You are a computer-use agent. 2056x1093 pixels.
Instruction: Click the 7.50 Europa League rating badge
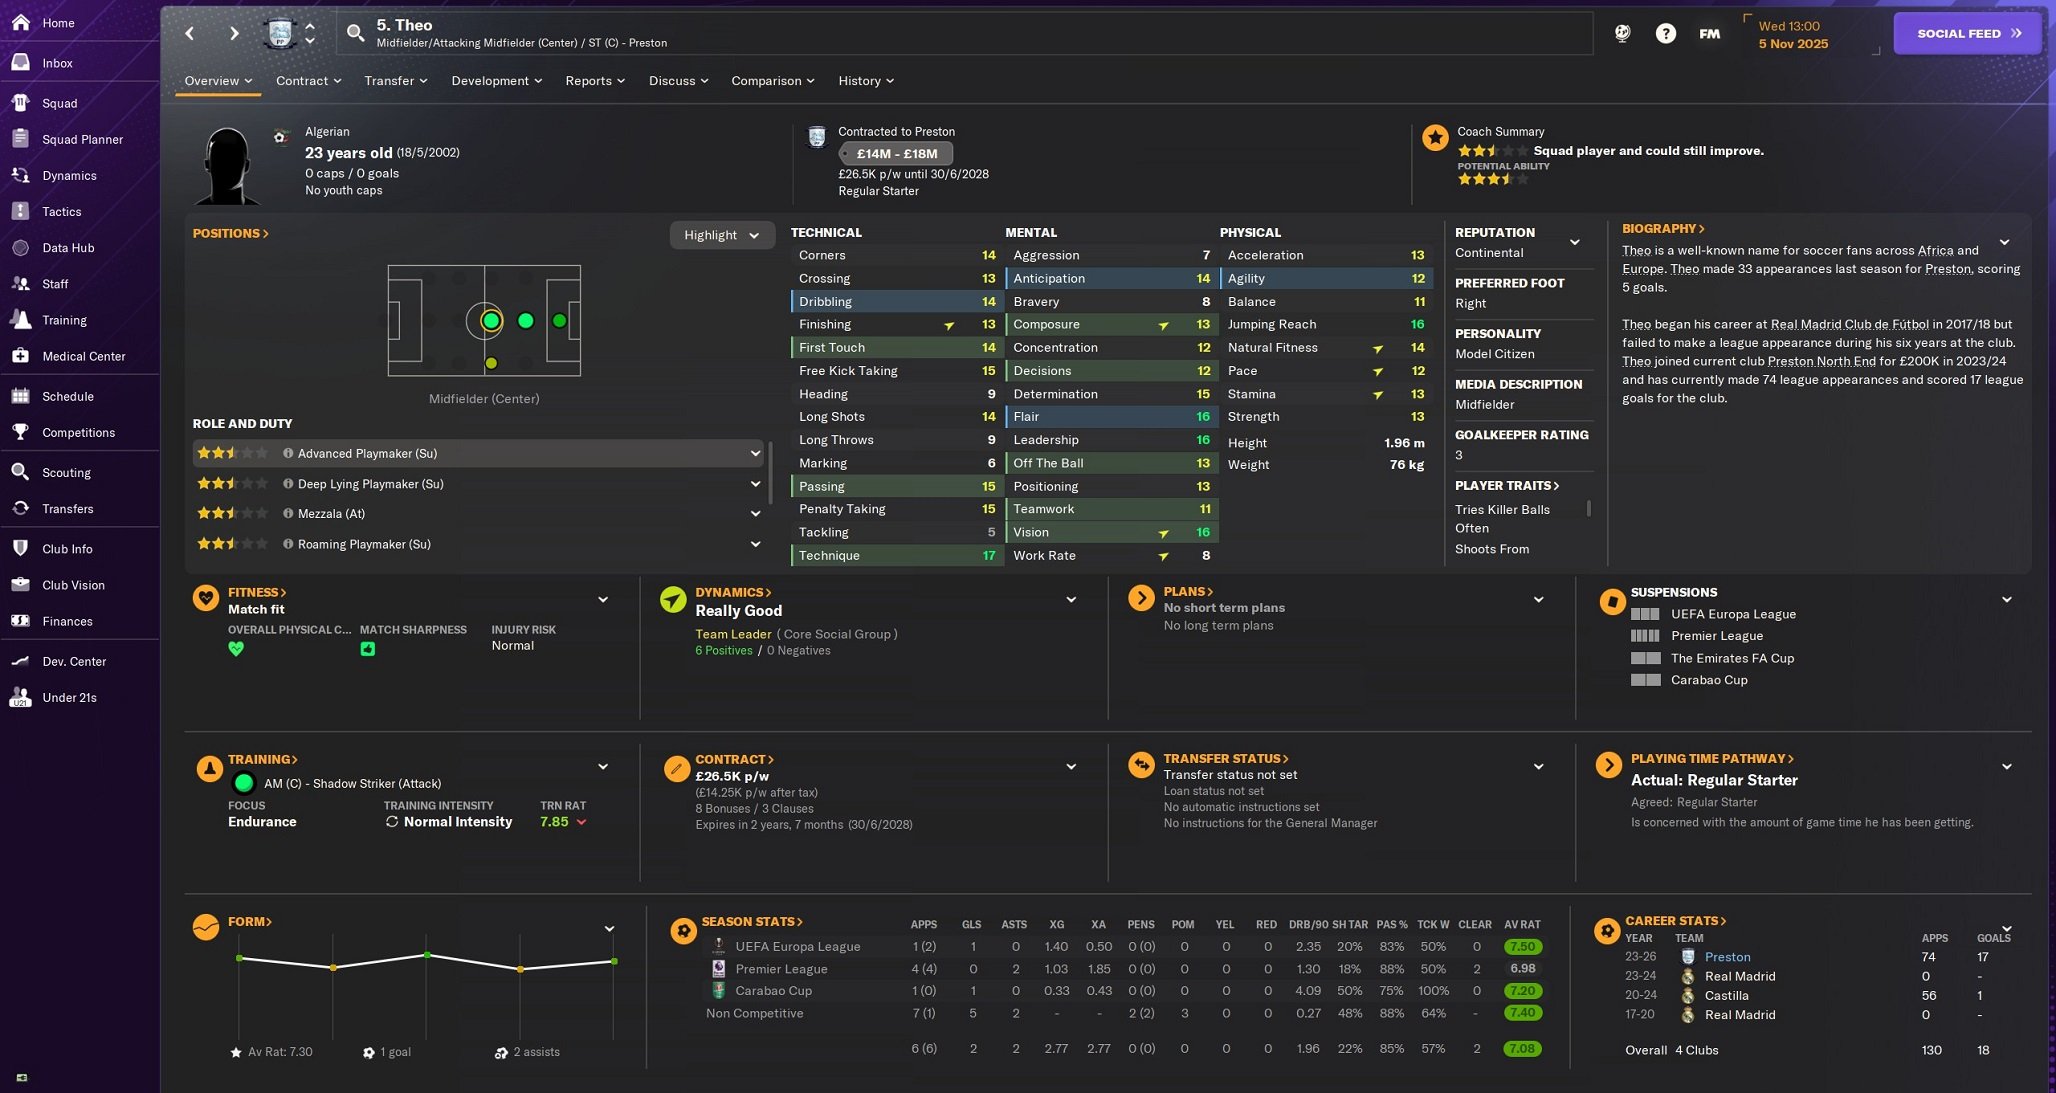click(x=1522, y=946)
